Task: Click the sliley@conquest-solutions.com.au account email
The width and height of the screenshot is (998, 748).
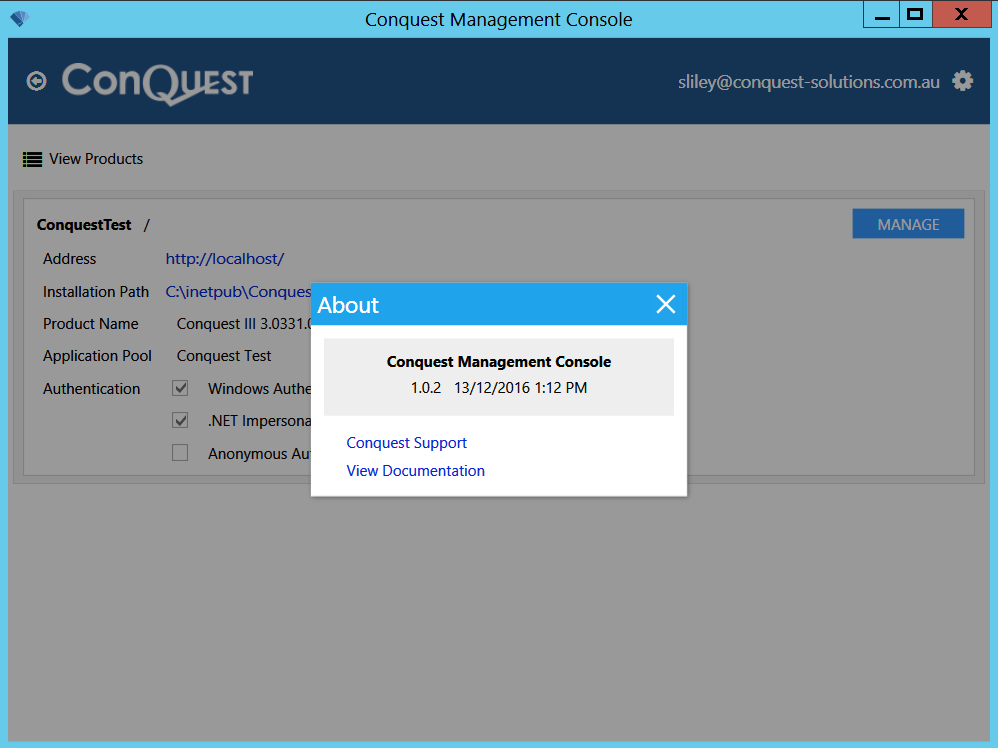Action: tap(808, 82)
